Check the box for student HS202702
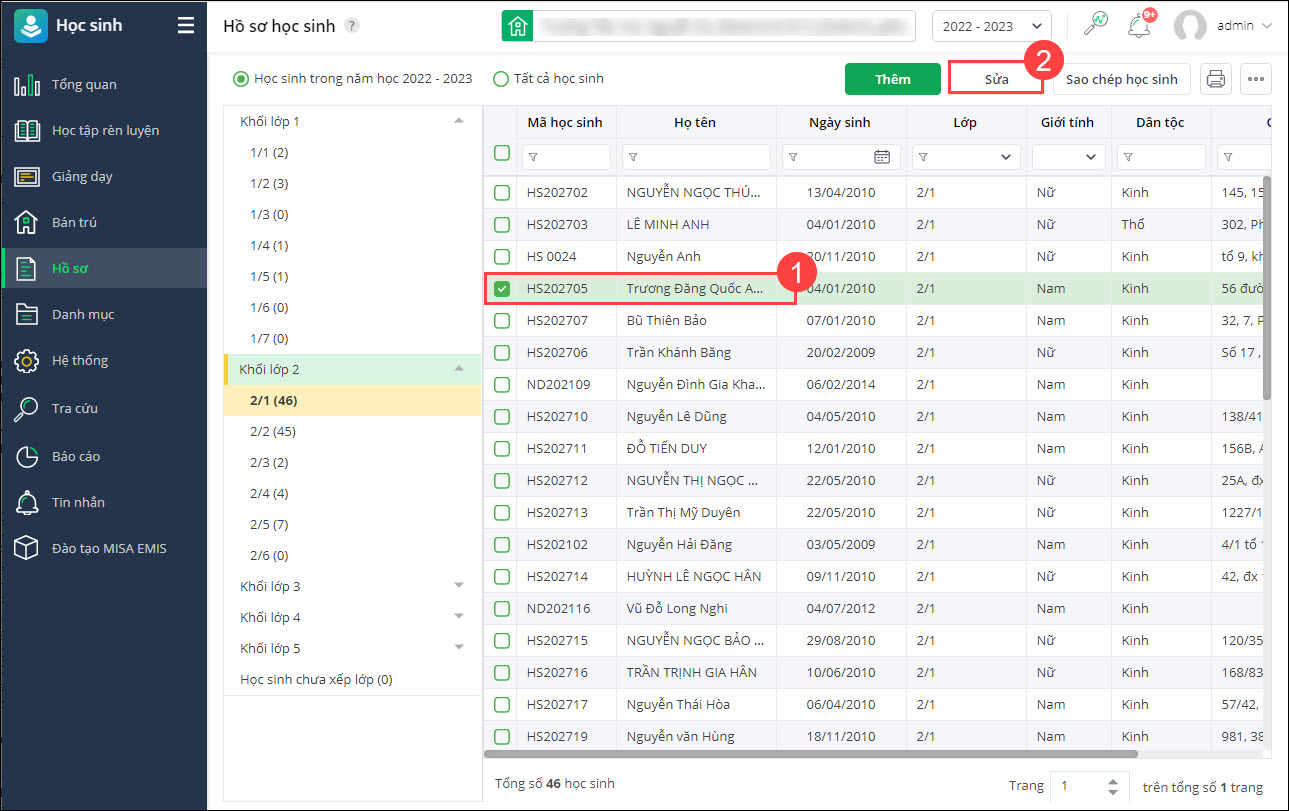The image size is (1289, 811). point(502,193)
